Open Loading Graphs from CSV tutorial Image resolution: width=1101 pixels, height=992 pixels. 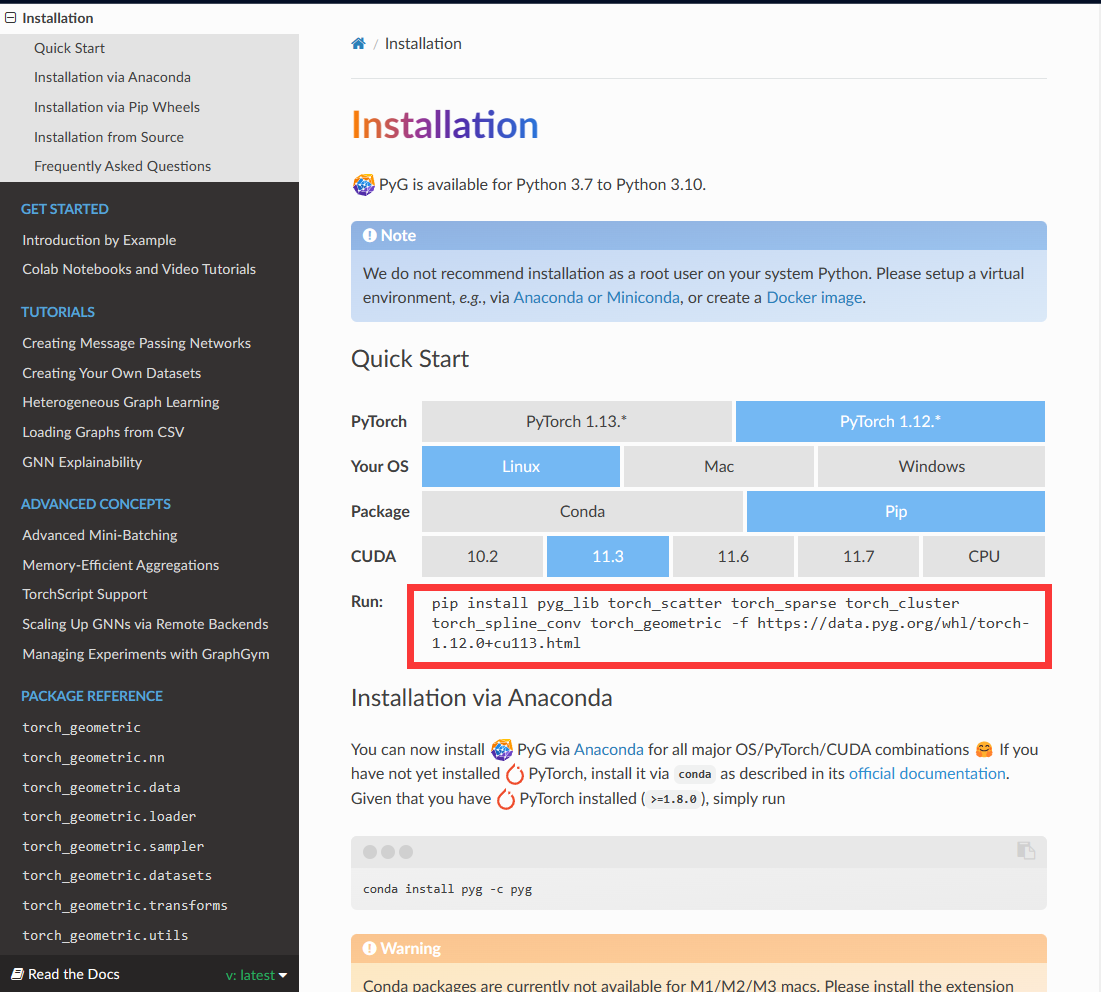[x=103, y=432]
